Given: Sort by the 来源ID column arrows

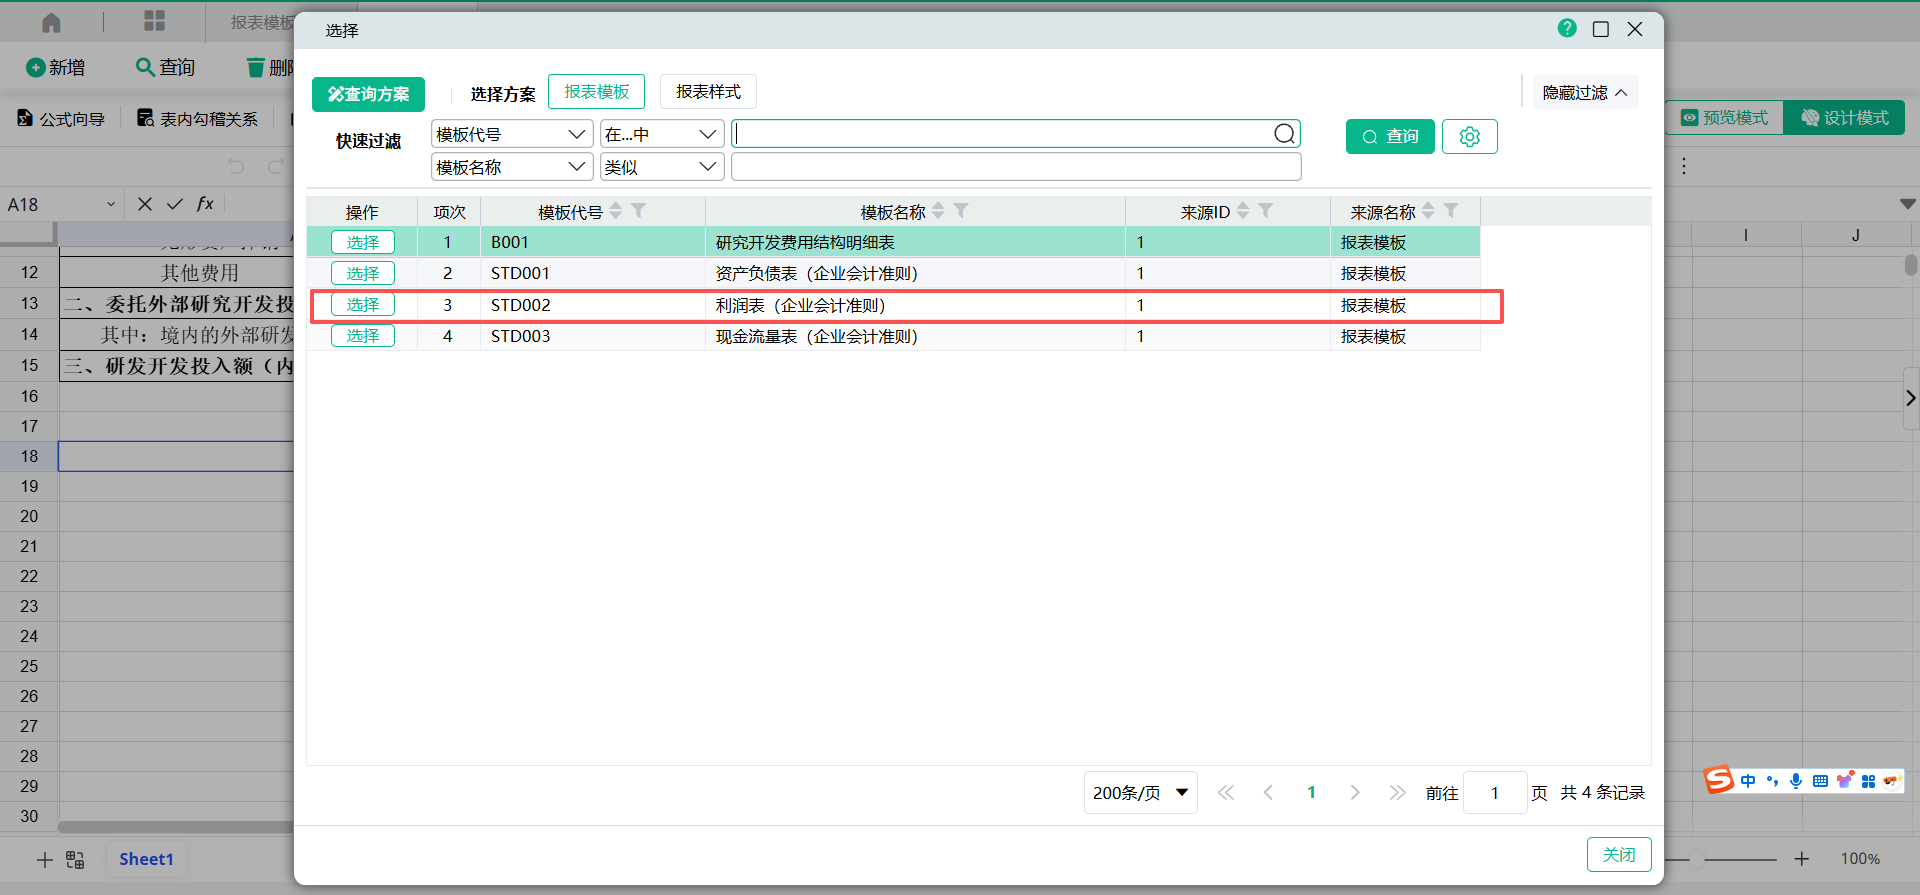Looking at the screenshot, I should [1243, 211].
